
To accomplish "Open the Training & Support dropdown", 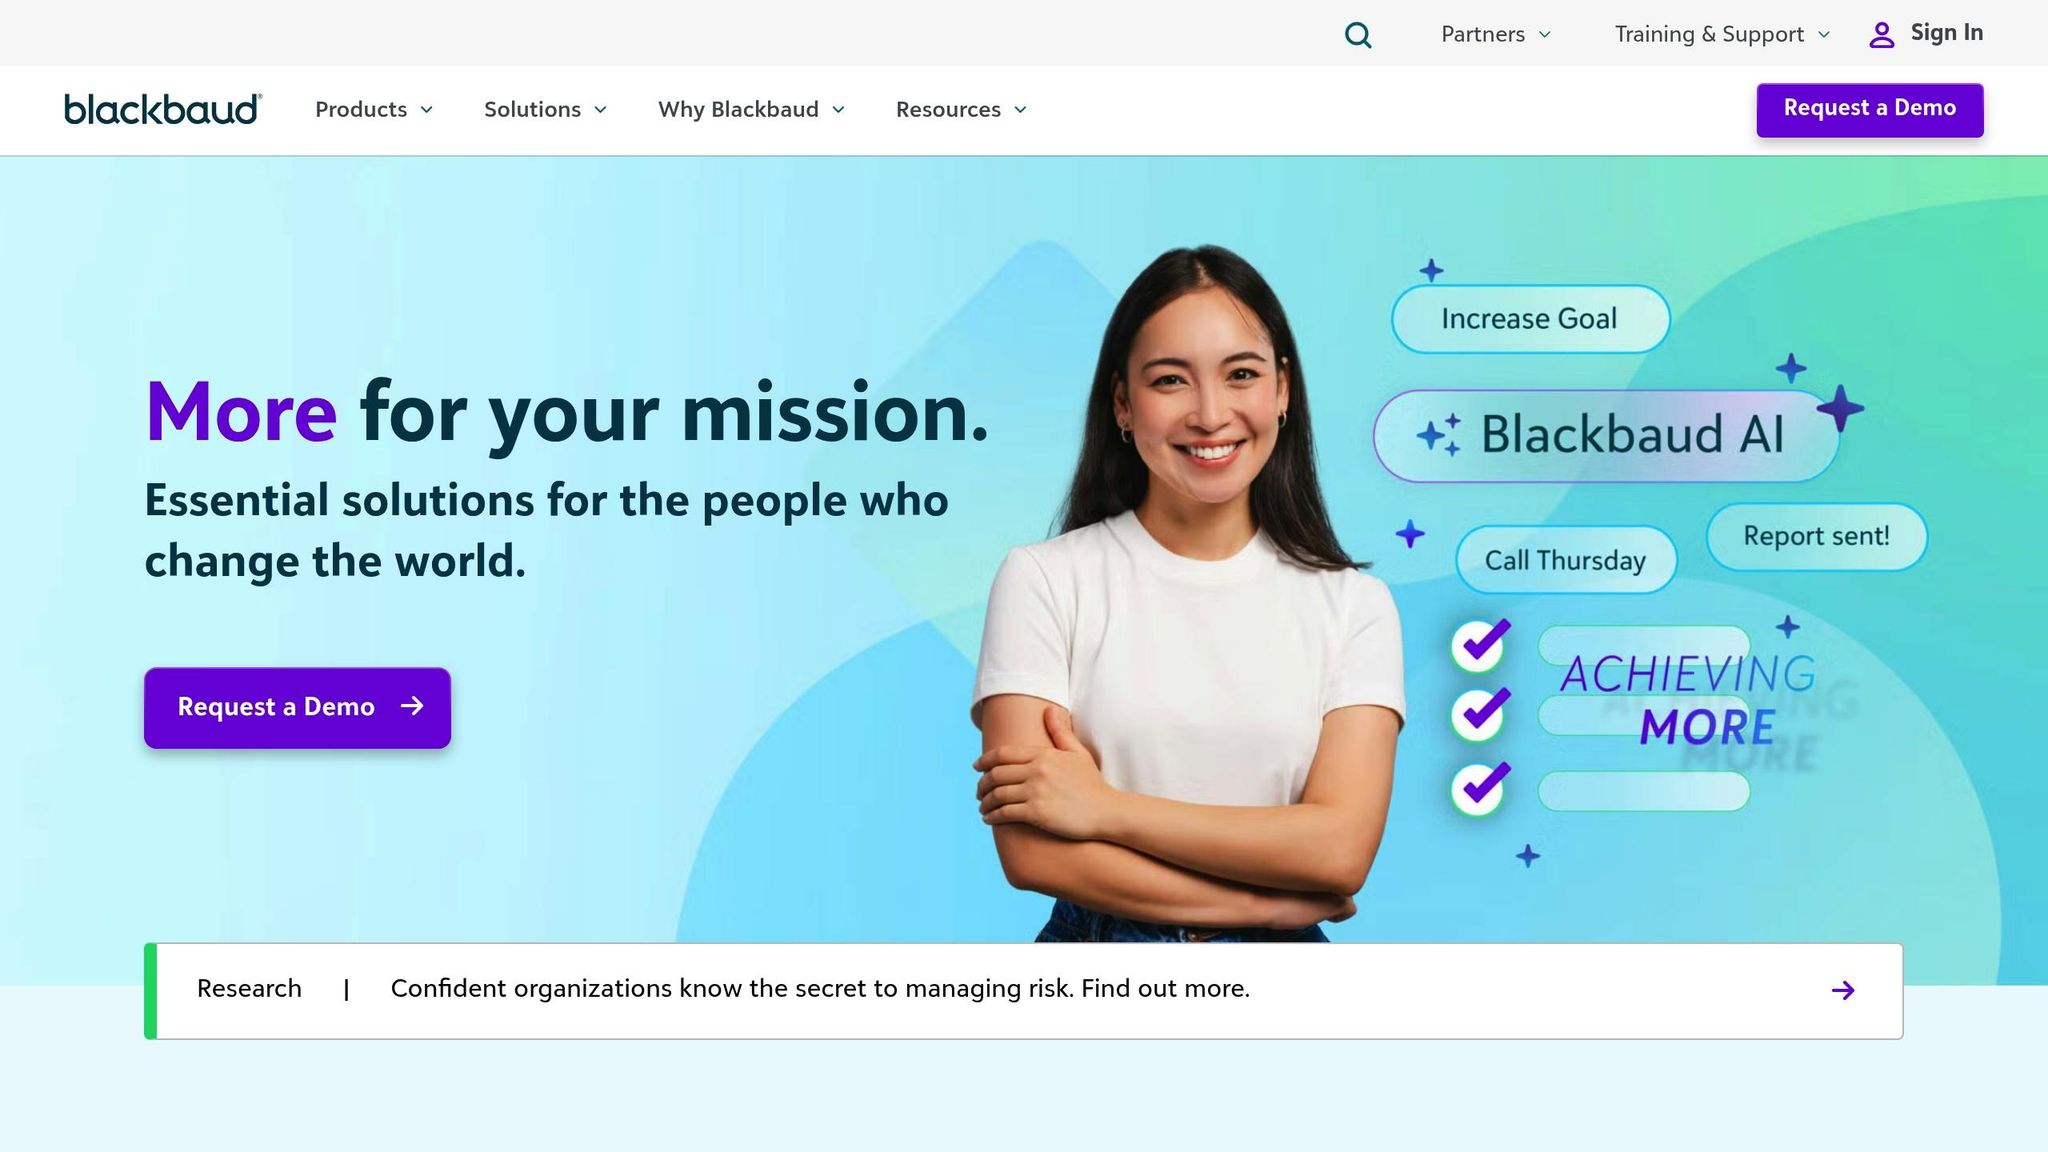I will tap(1723, 35).
